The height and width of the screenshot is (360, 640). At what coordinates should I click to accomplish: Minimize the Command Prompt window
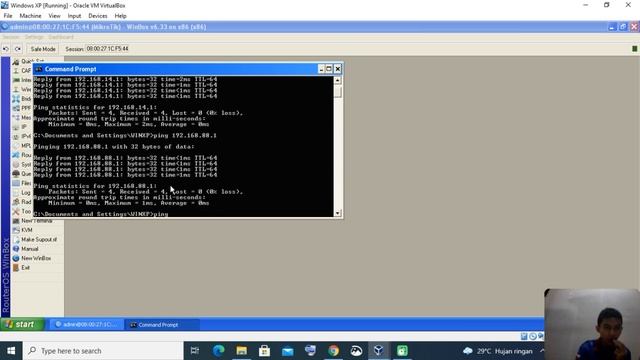tap(321, 69)
